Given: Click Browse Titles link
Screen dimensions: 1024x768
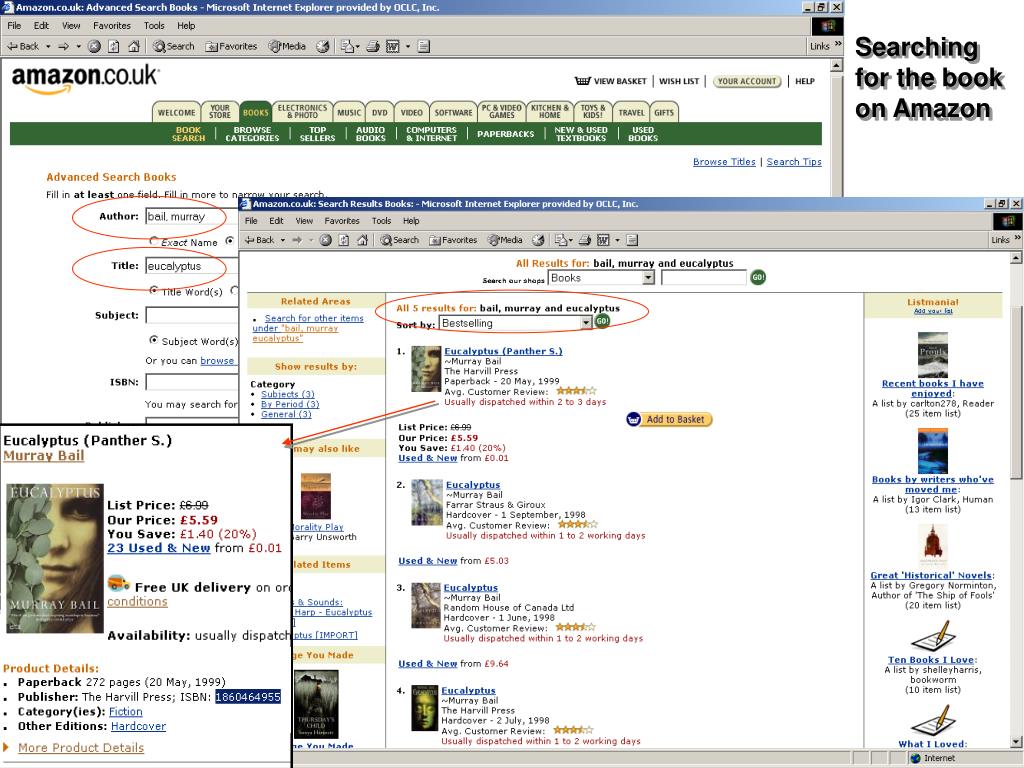Looking at the screenshot, I should tap(724, 162).
